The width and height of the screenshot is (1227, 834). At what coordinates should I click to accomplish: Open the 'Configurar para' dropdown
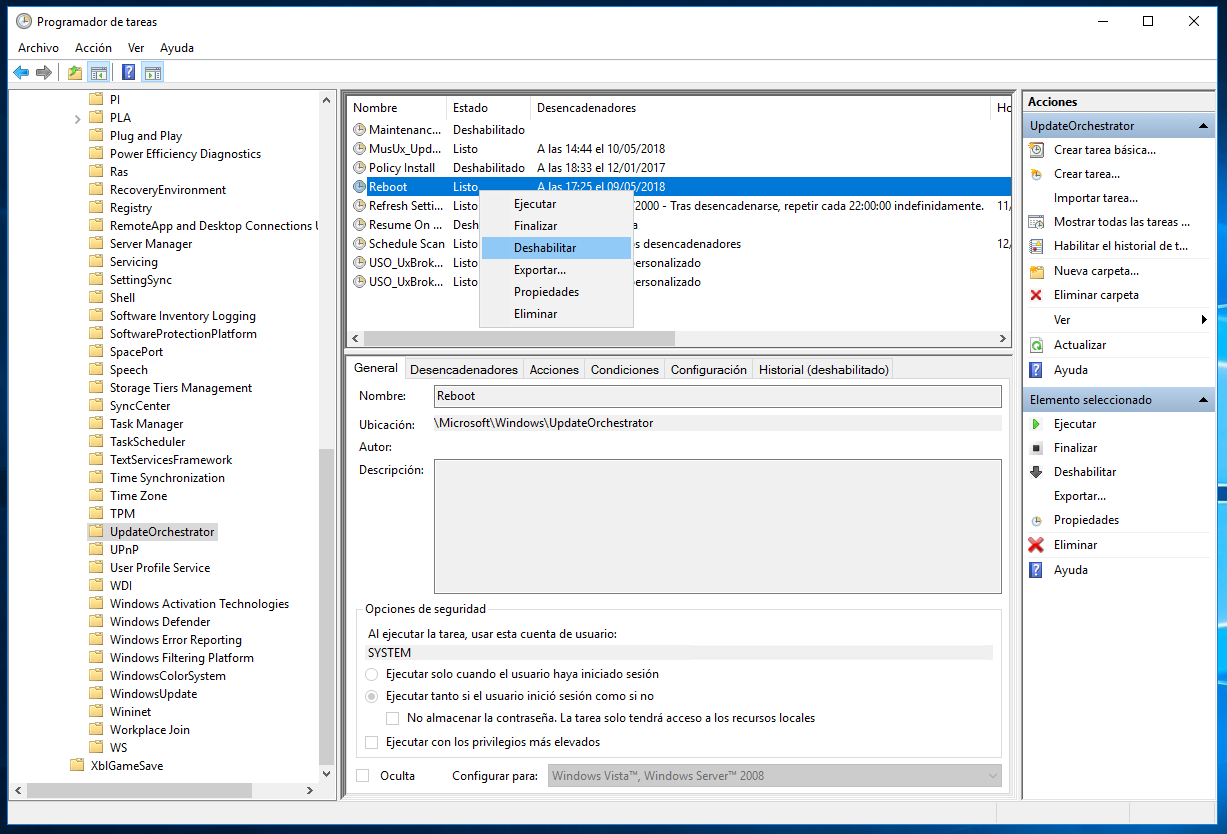point(775,776)
